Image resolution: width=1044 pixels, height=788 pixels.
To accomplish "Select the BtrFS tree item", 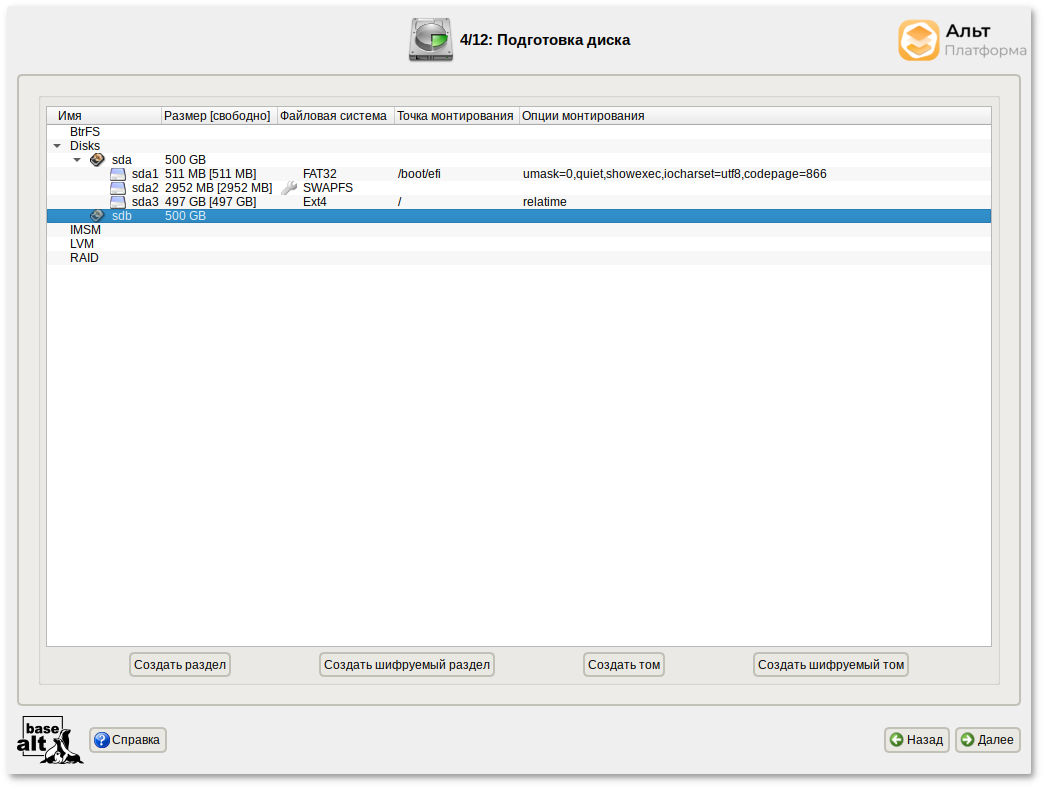I will [x=85, y=132].
